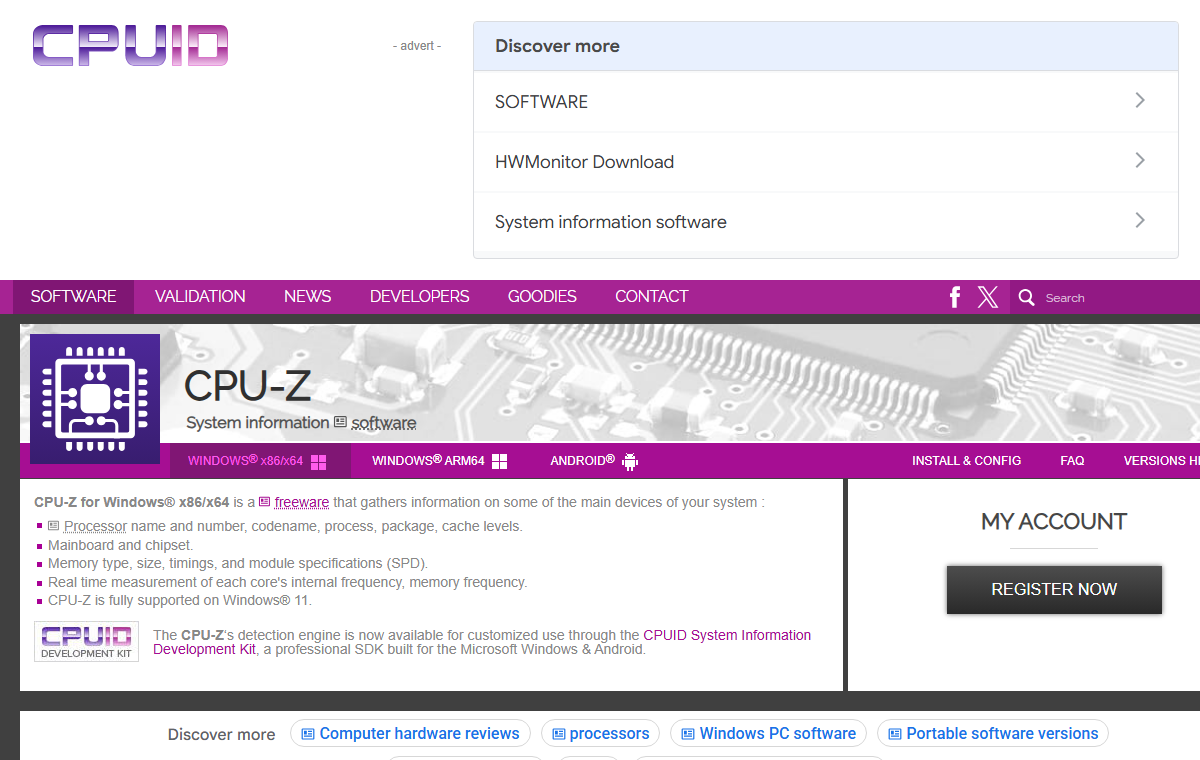Expand the SOFTWARE ad row chevron

tap(1140, 101)
